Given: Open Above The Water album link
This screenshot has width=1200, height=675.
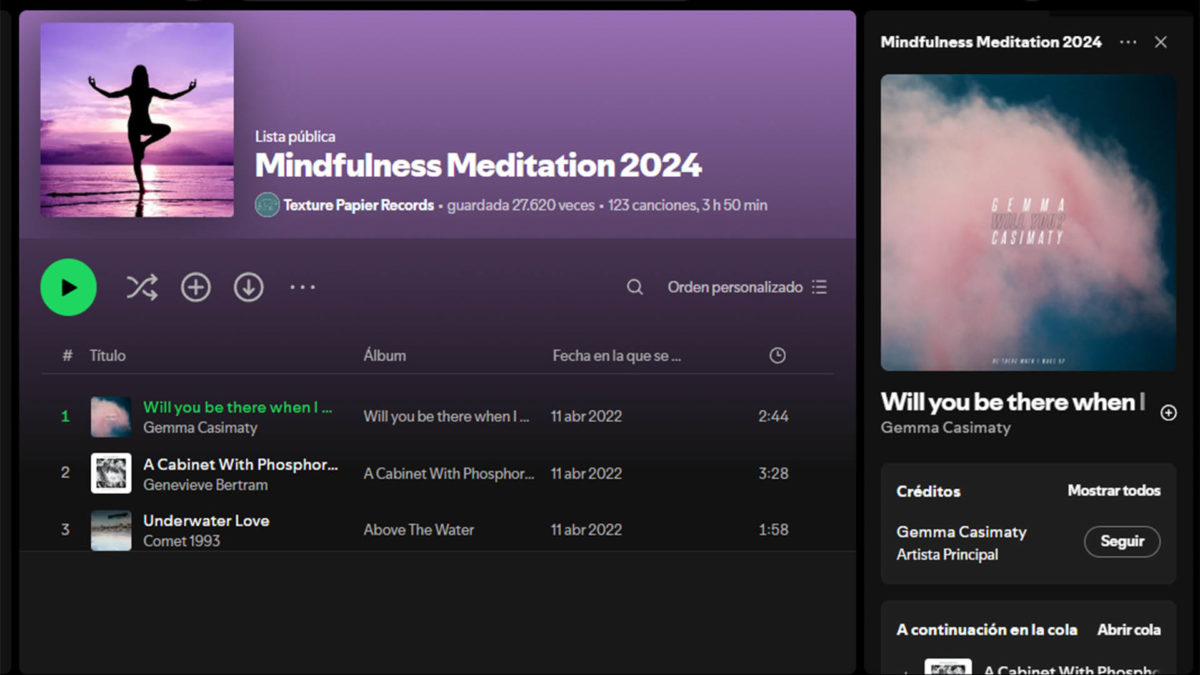Looking at the screenshot, I should point(418,530).
